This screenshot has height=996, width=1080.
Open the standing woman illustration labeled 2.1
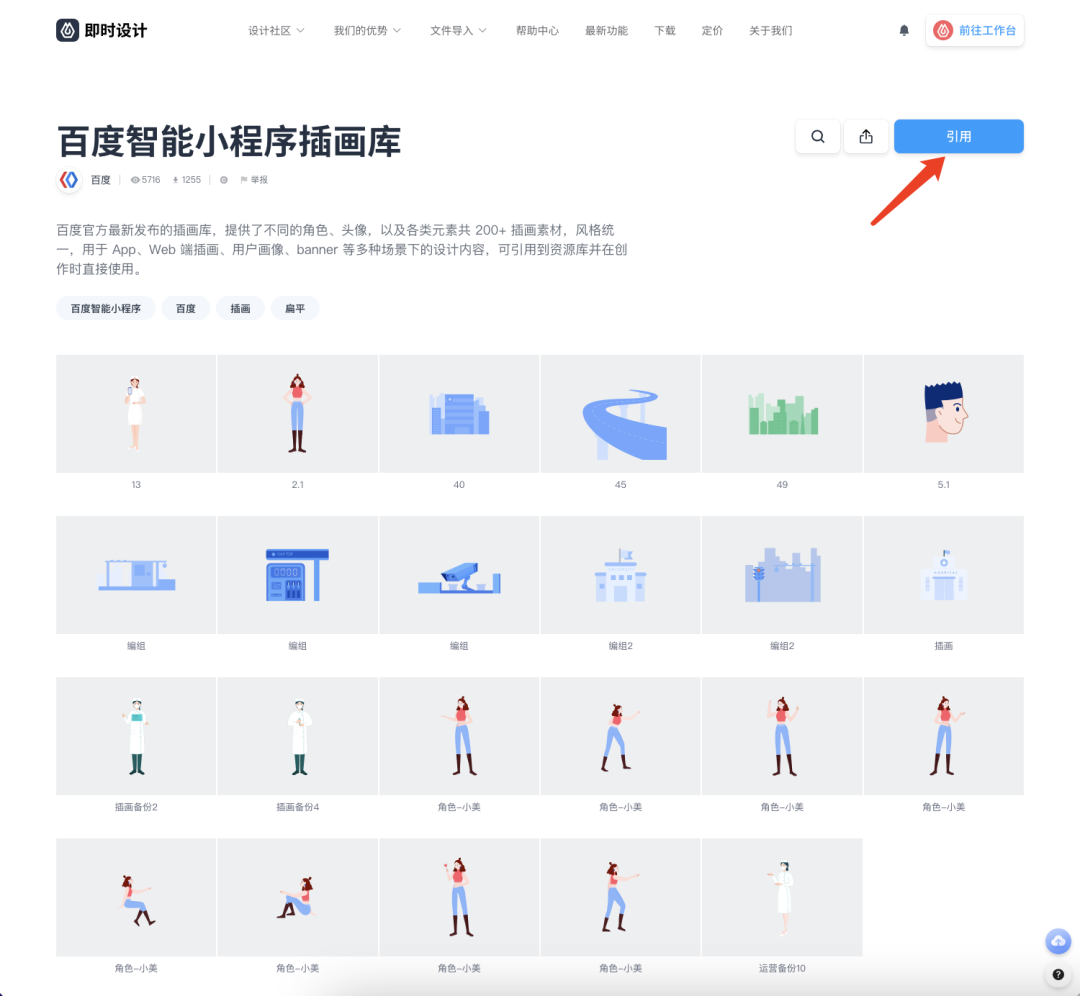298,414
